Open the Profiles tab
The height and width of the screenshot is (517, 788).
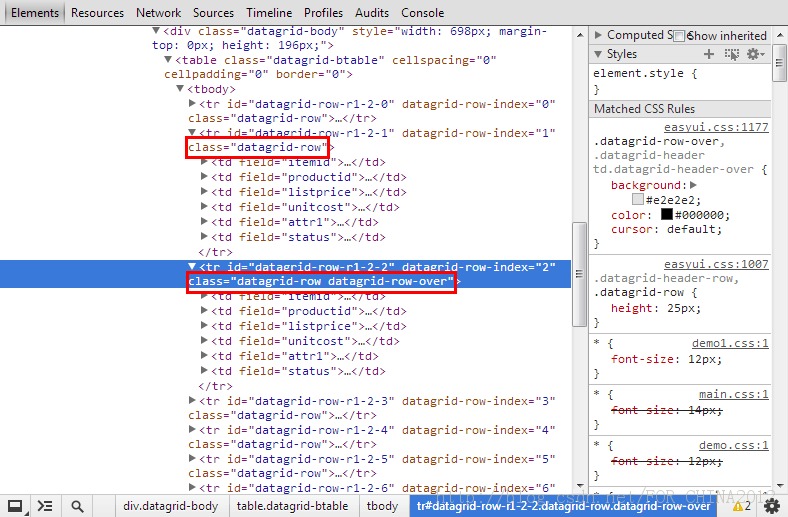pos(324,13)
